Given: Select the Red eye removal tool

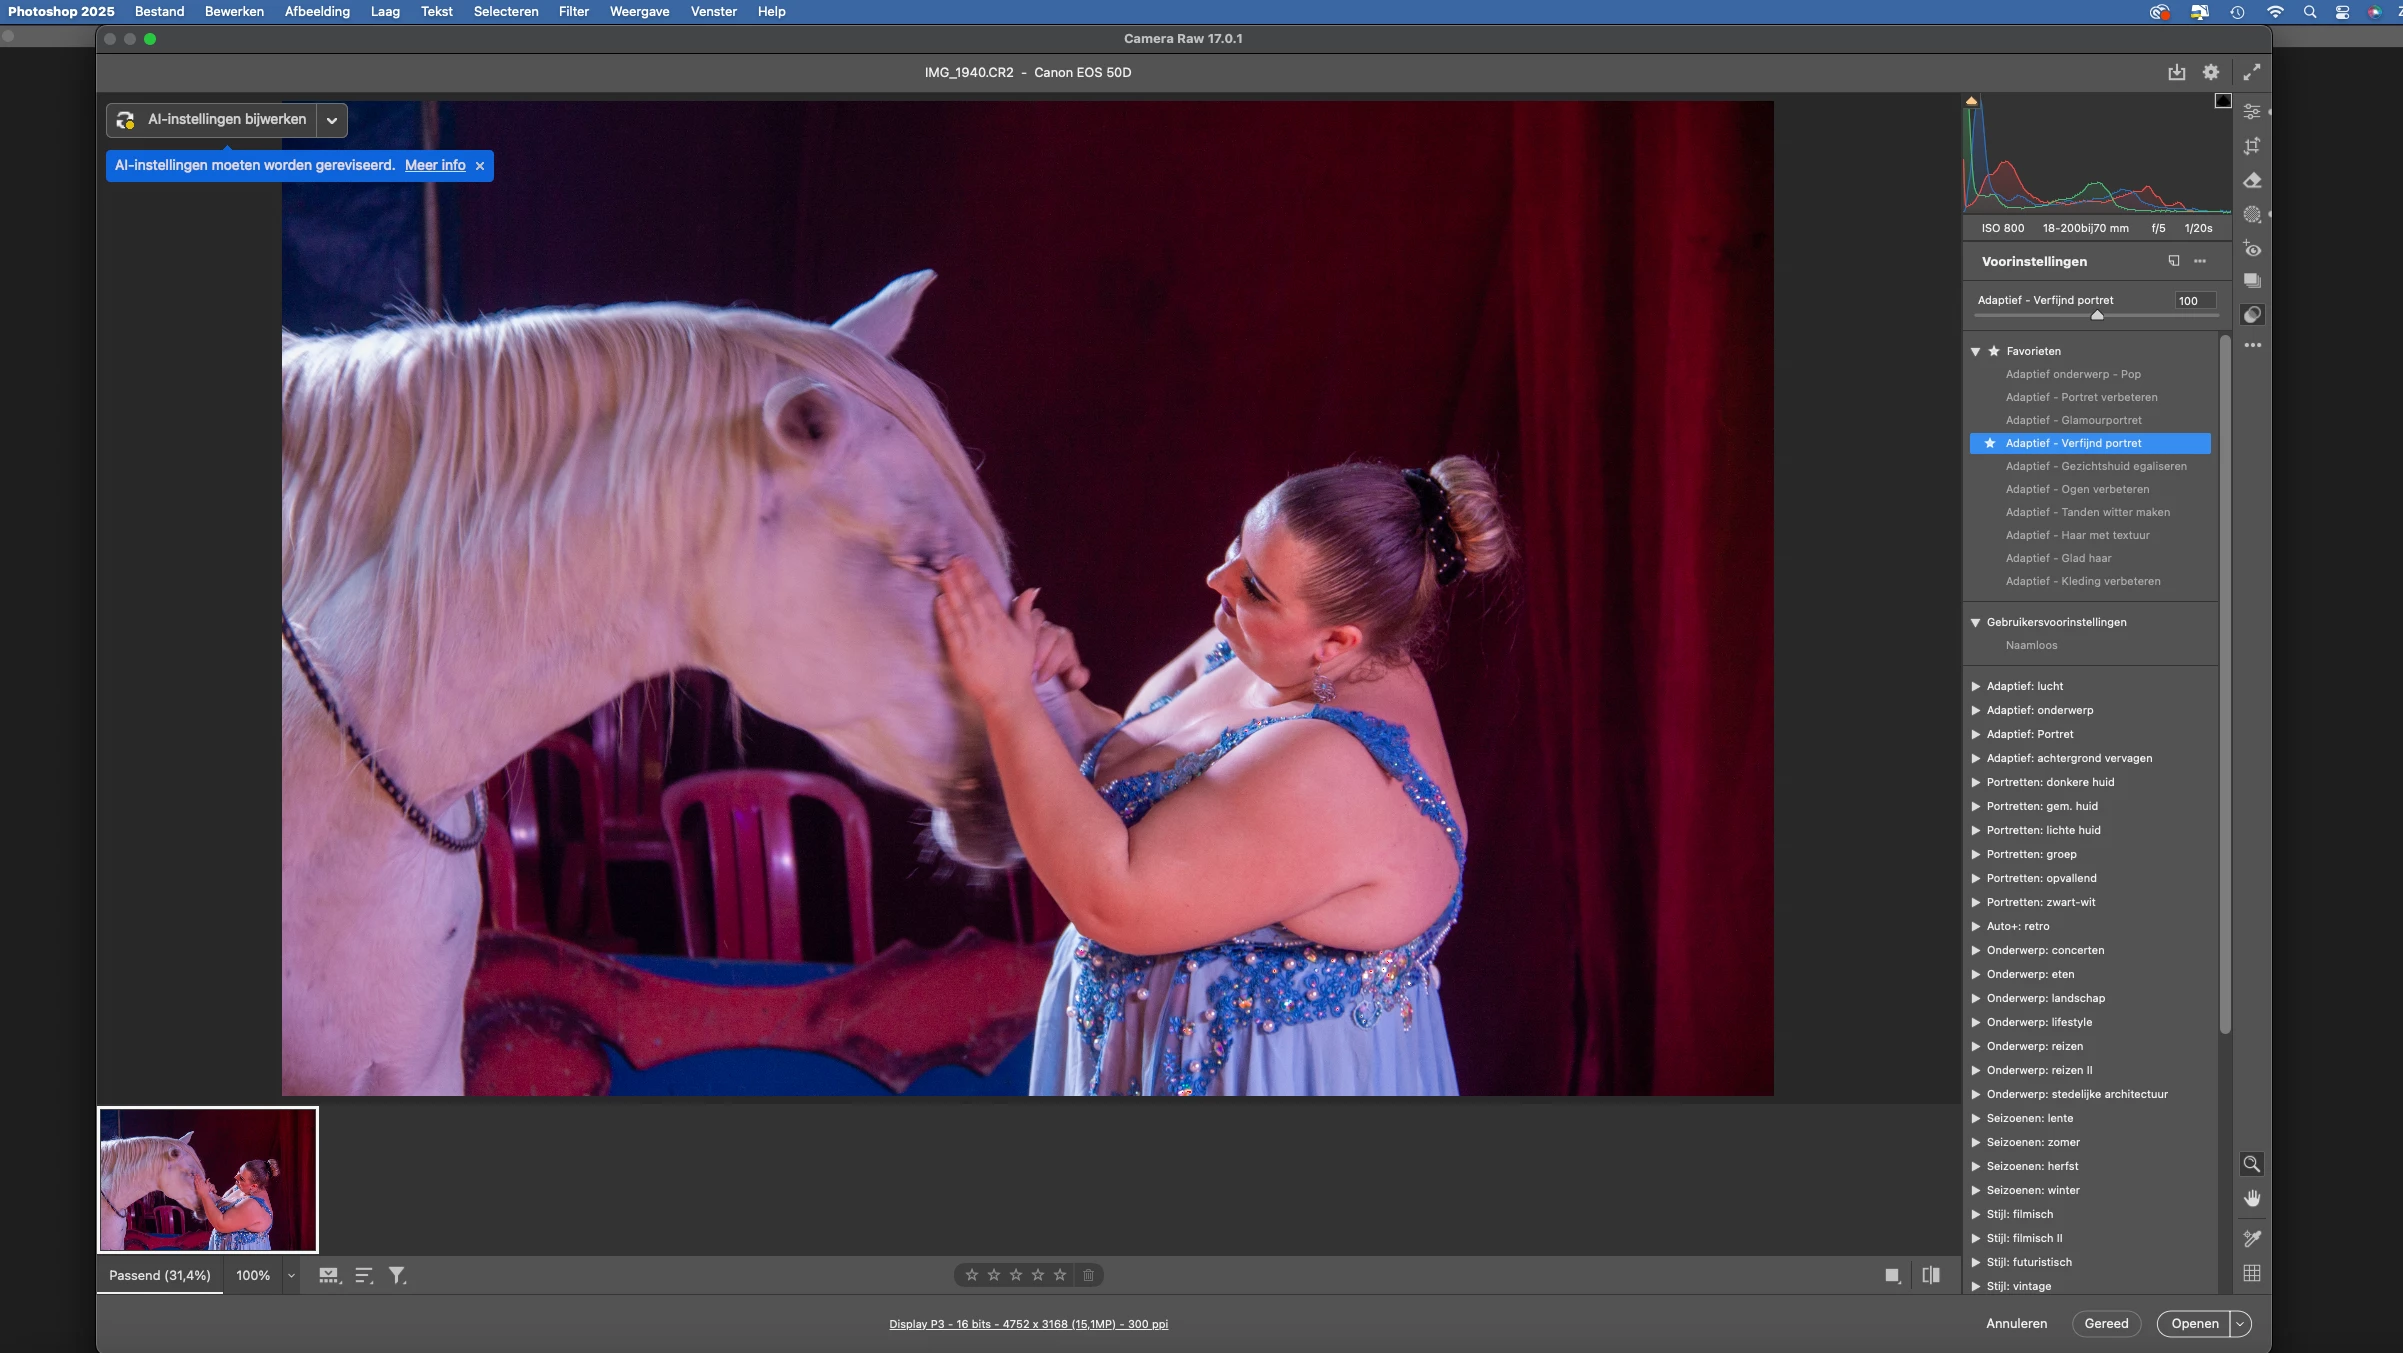Looking at the screenshot, I should 2252,249.
